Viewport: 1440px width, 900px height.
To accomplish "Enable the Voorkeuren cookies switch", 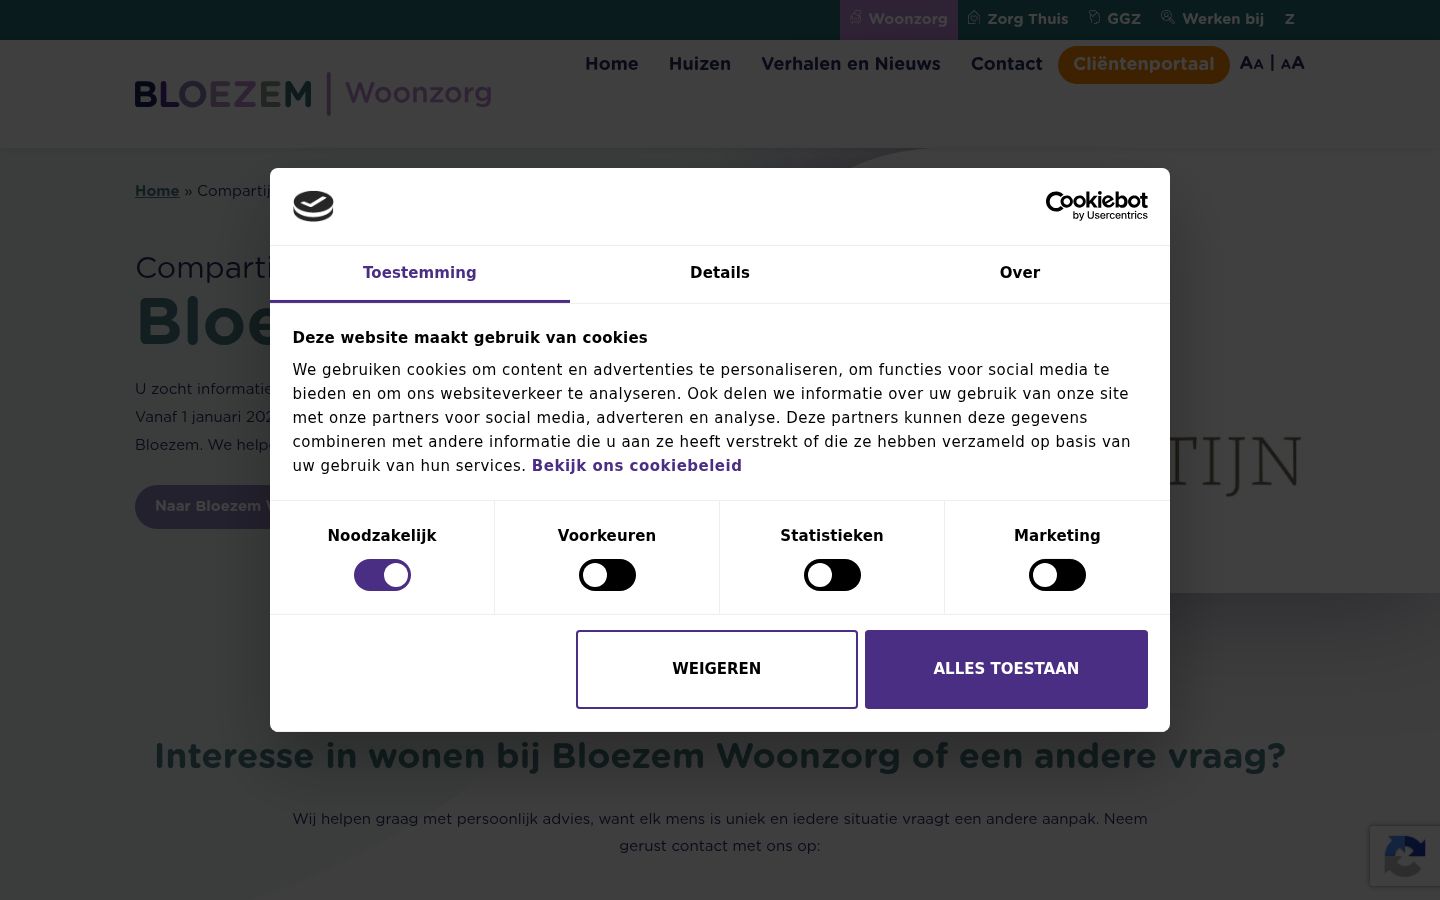I will click(607, 575).
